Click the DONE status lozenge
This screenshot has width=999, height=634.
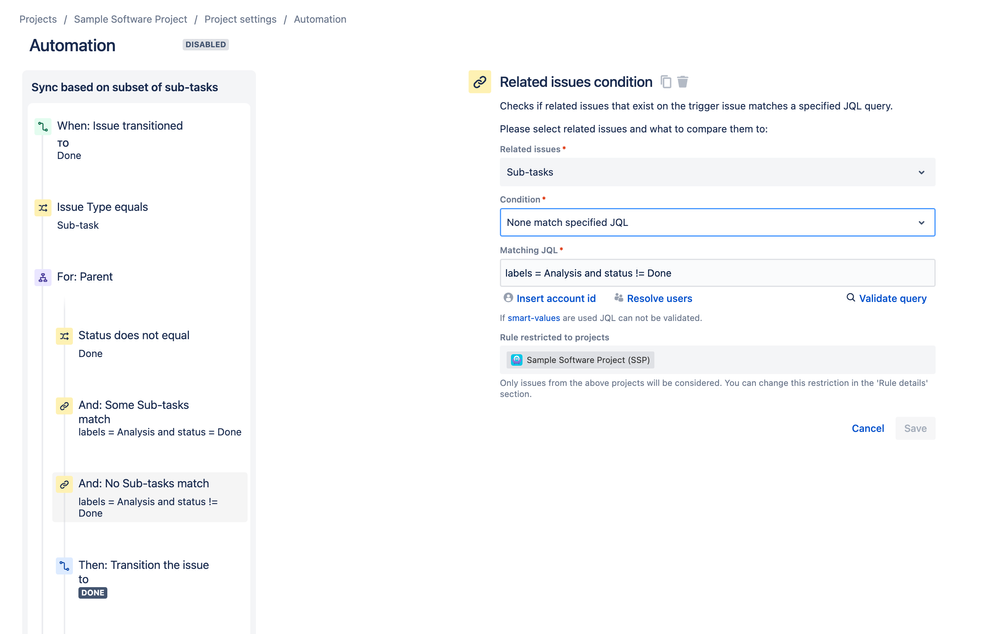point(93,593)
